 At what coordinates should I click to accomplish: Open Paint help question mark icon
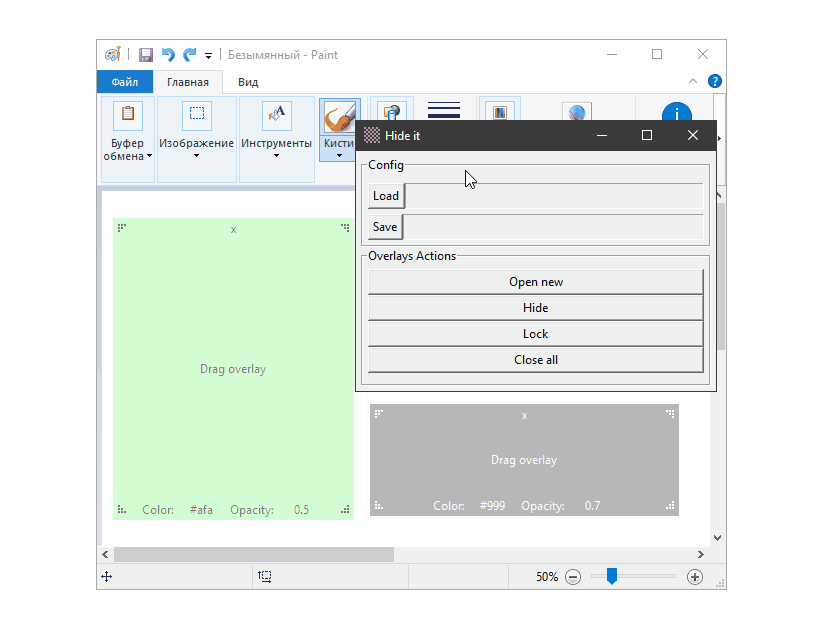tap(714, 81)
